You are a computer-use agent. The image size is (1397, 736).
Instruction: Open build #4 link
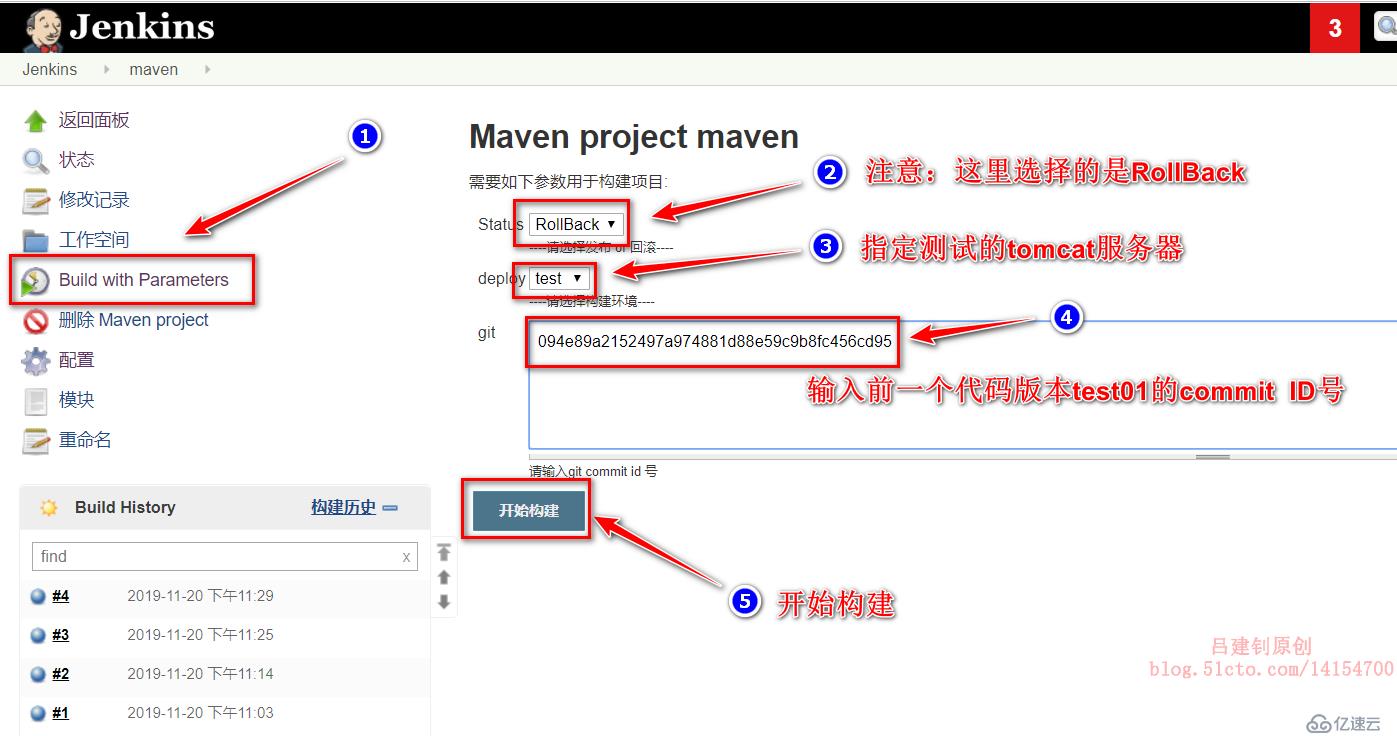click(60, 596)
